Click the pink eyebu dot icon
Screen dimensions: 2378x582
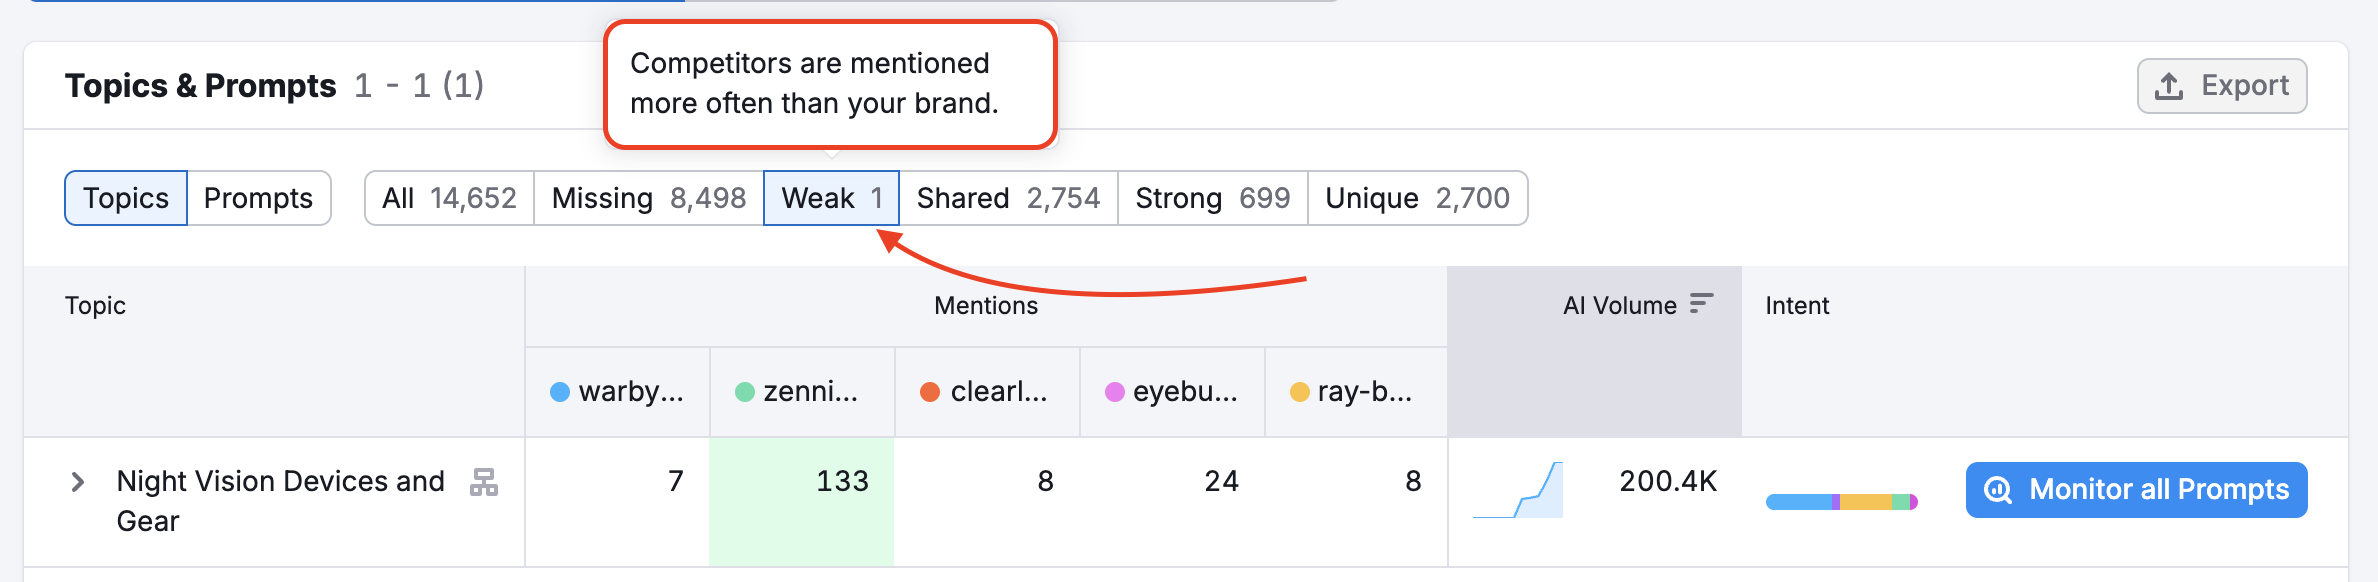point(1115,392)
